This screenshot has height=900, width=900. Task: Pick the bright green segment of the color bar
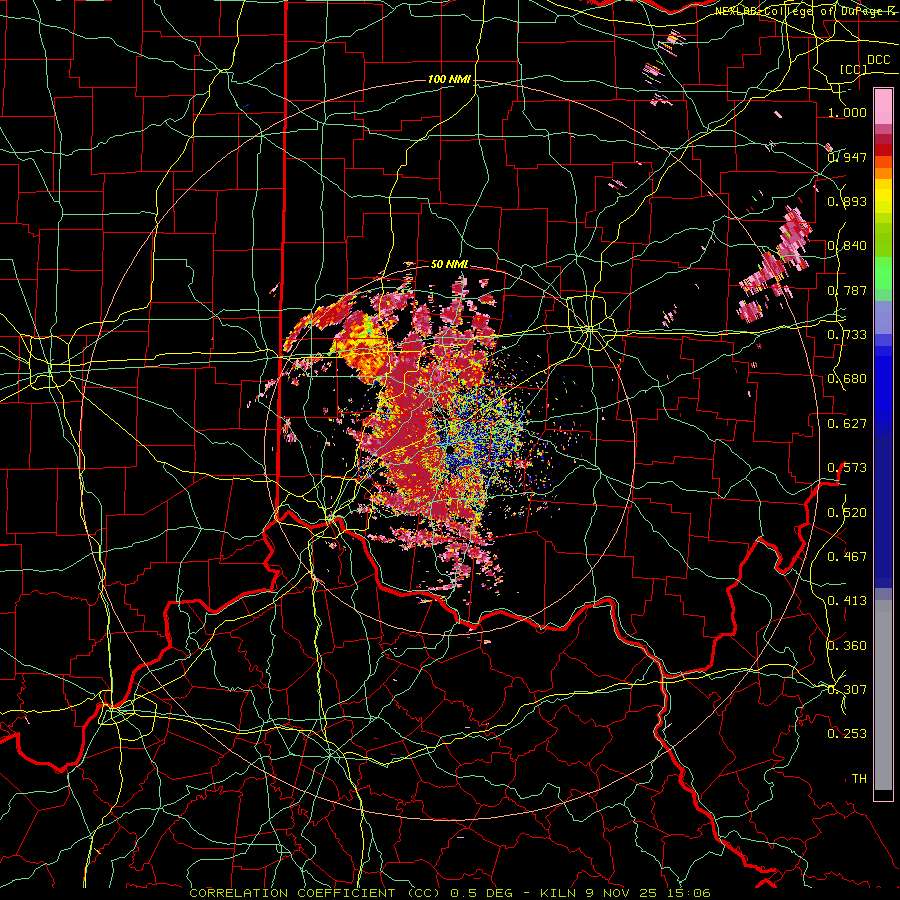click(883, 273)
